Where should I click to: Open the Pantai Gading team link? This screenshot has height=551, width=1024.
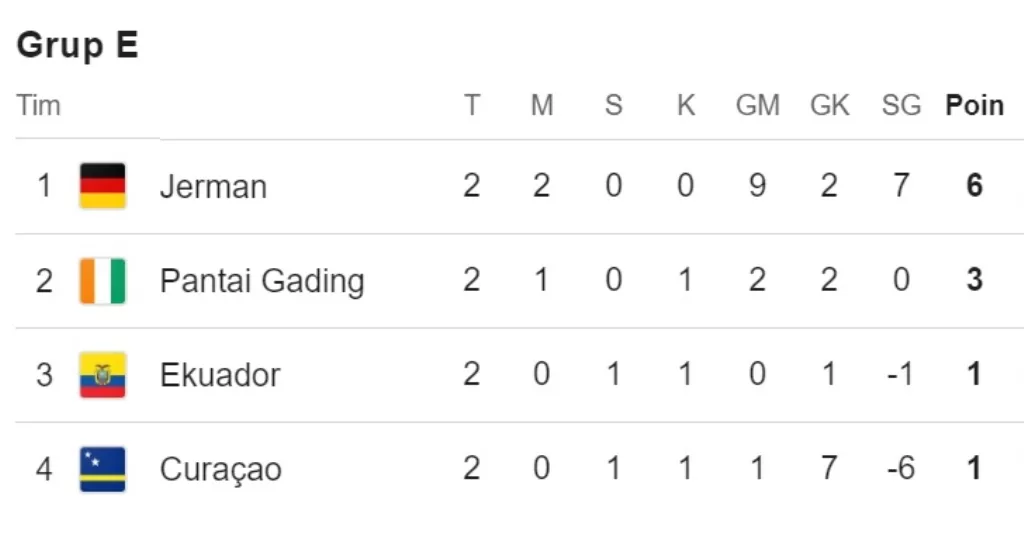[262, 281]
